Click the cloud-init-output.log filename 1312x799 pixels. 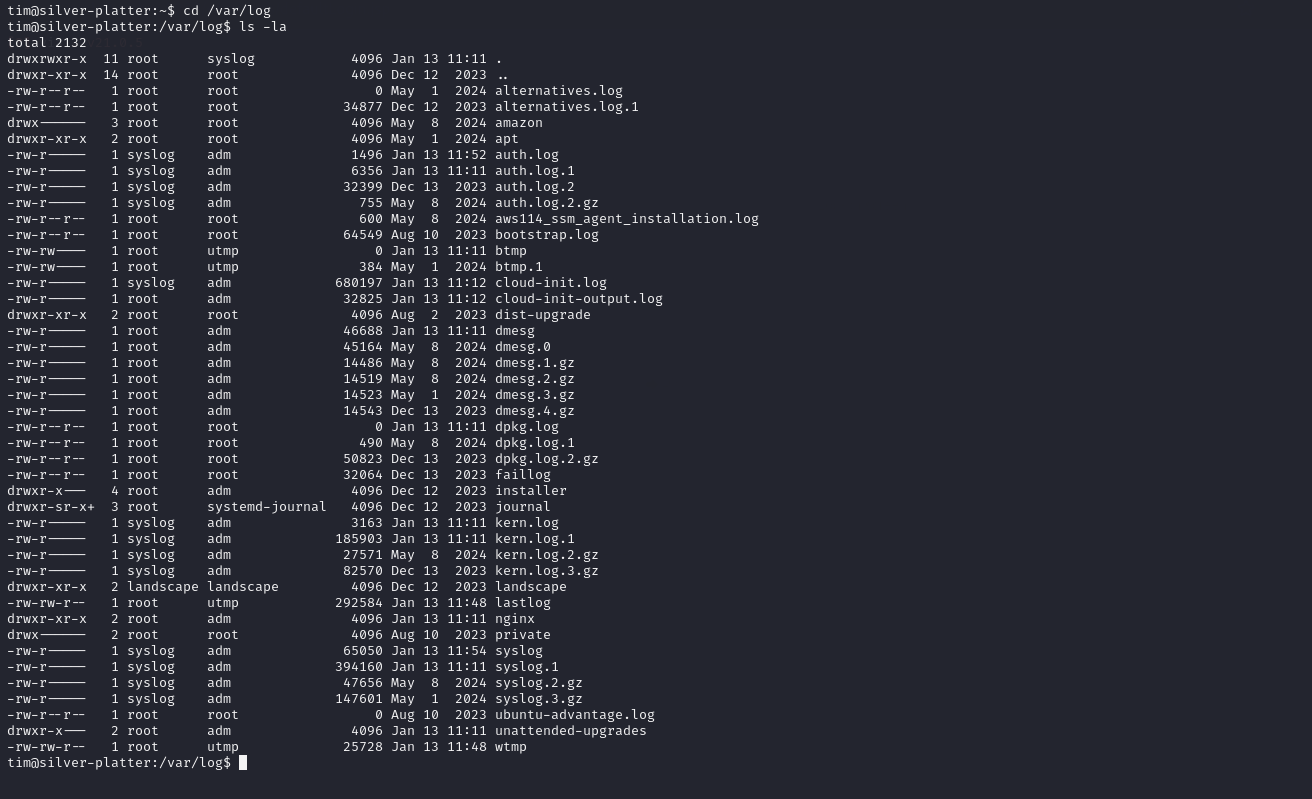(579, 299)
